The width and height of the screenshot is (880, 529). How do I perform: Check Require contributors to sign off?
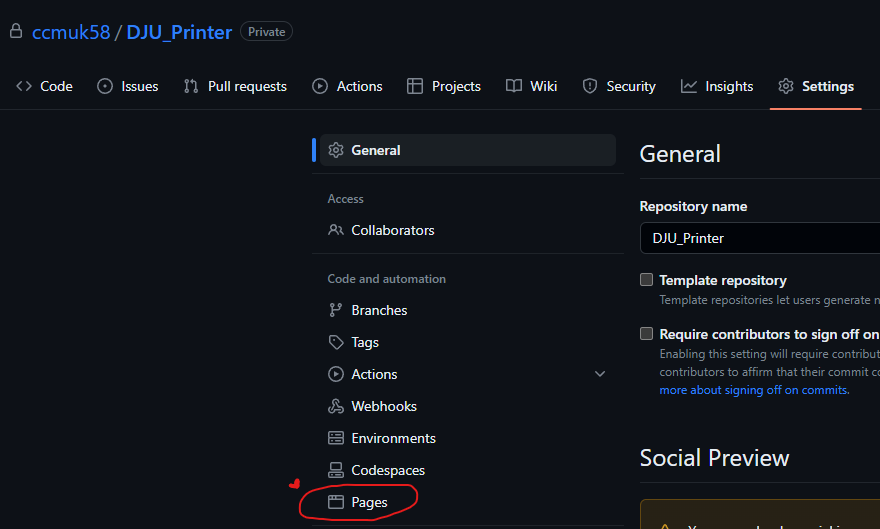pyautogui.click(x=647, y=334)
